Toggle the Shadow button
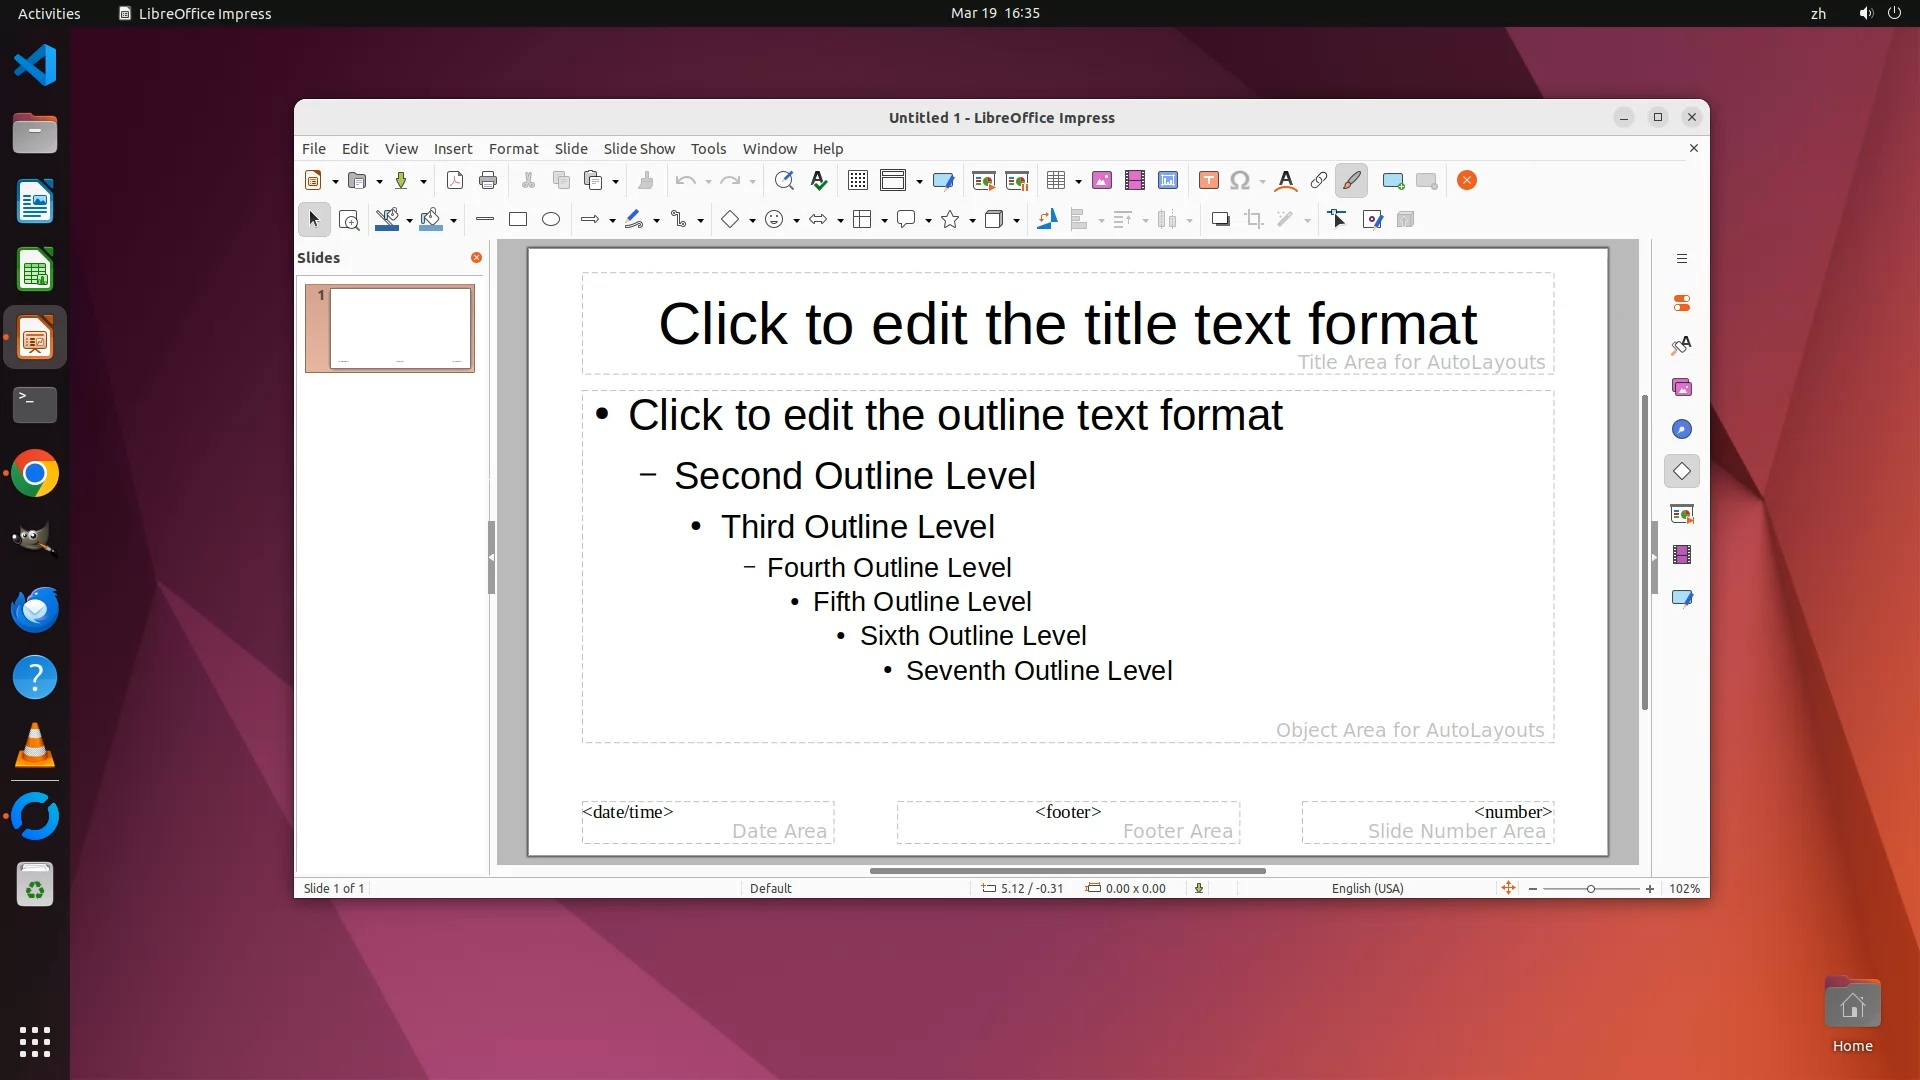 click(1220, 219)
